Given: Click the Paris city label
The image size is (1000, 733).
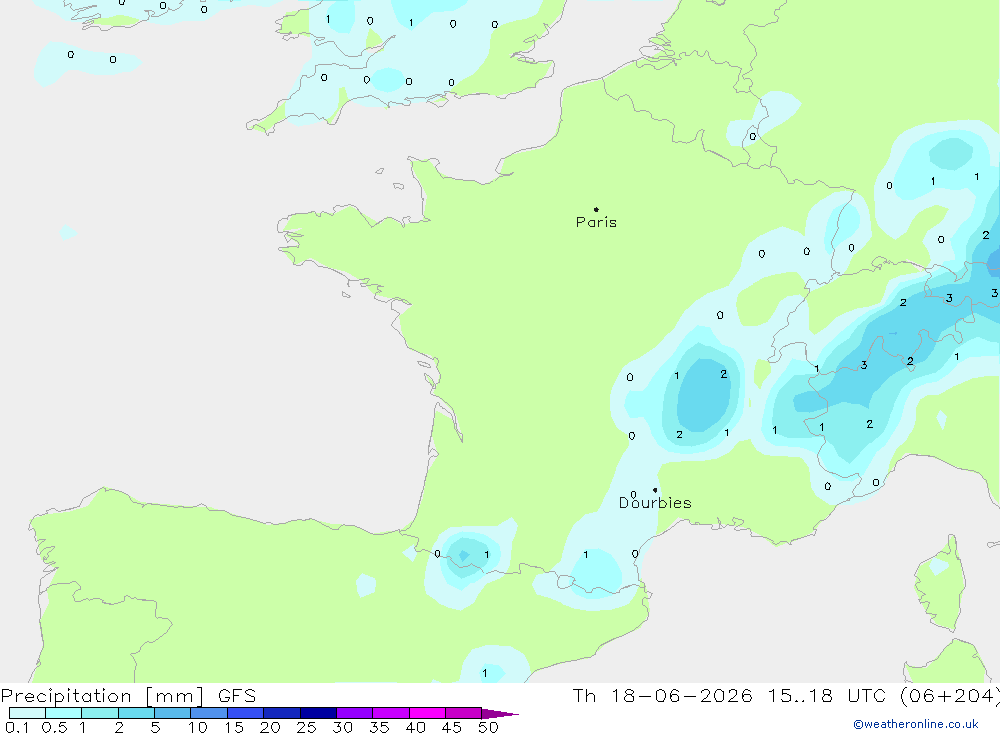Looking at the screenshot, I should tap(596, 222).
